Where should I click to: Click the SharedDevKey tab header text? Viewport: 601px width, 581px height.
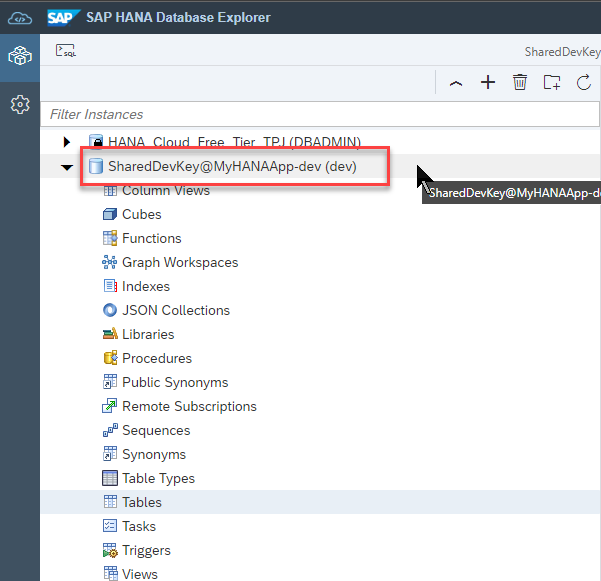tap(562, 52)
